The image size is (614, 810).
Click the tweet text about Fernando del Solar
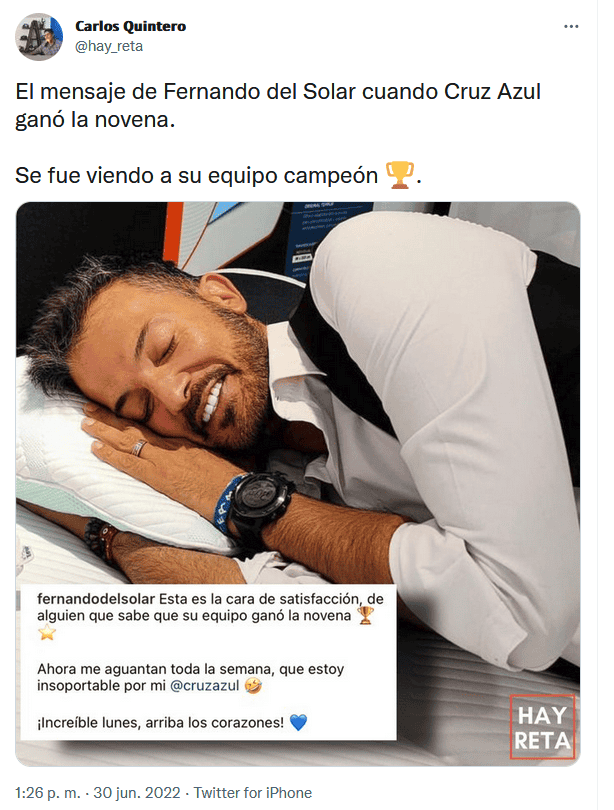pos(278,106)
